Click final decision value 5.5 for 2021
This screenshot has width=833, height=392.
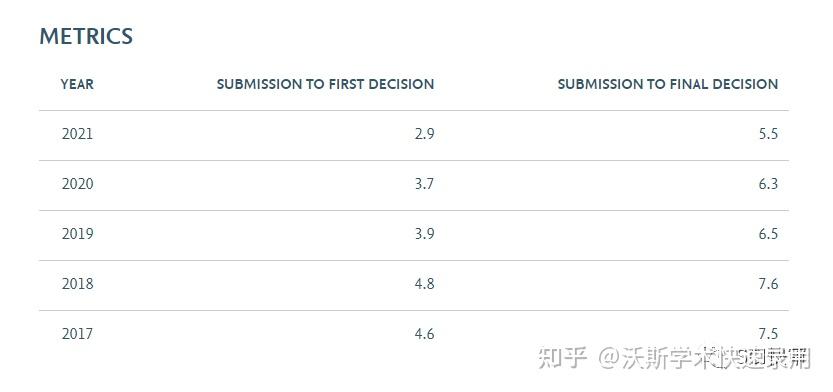768,134
